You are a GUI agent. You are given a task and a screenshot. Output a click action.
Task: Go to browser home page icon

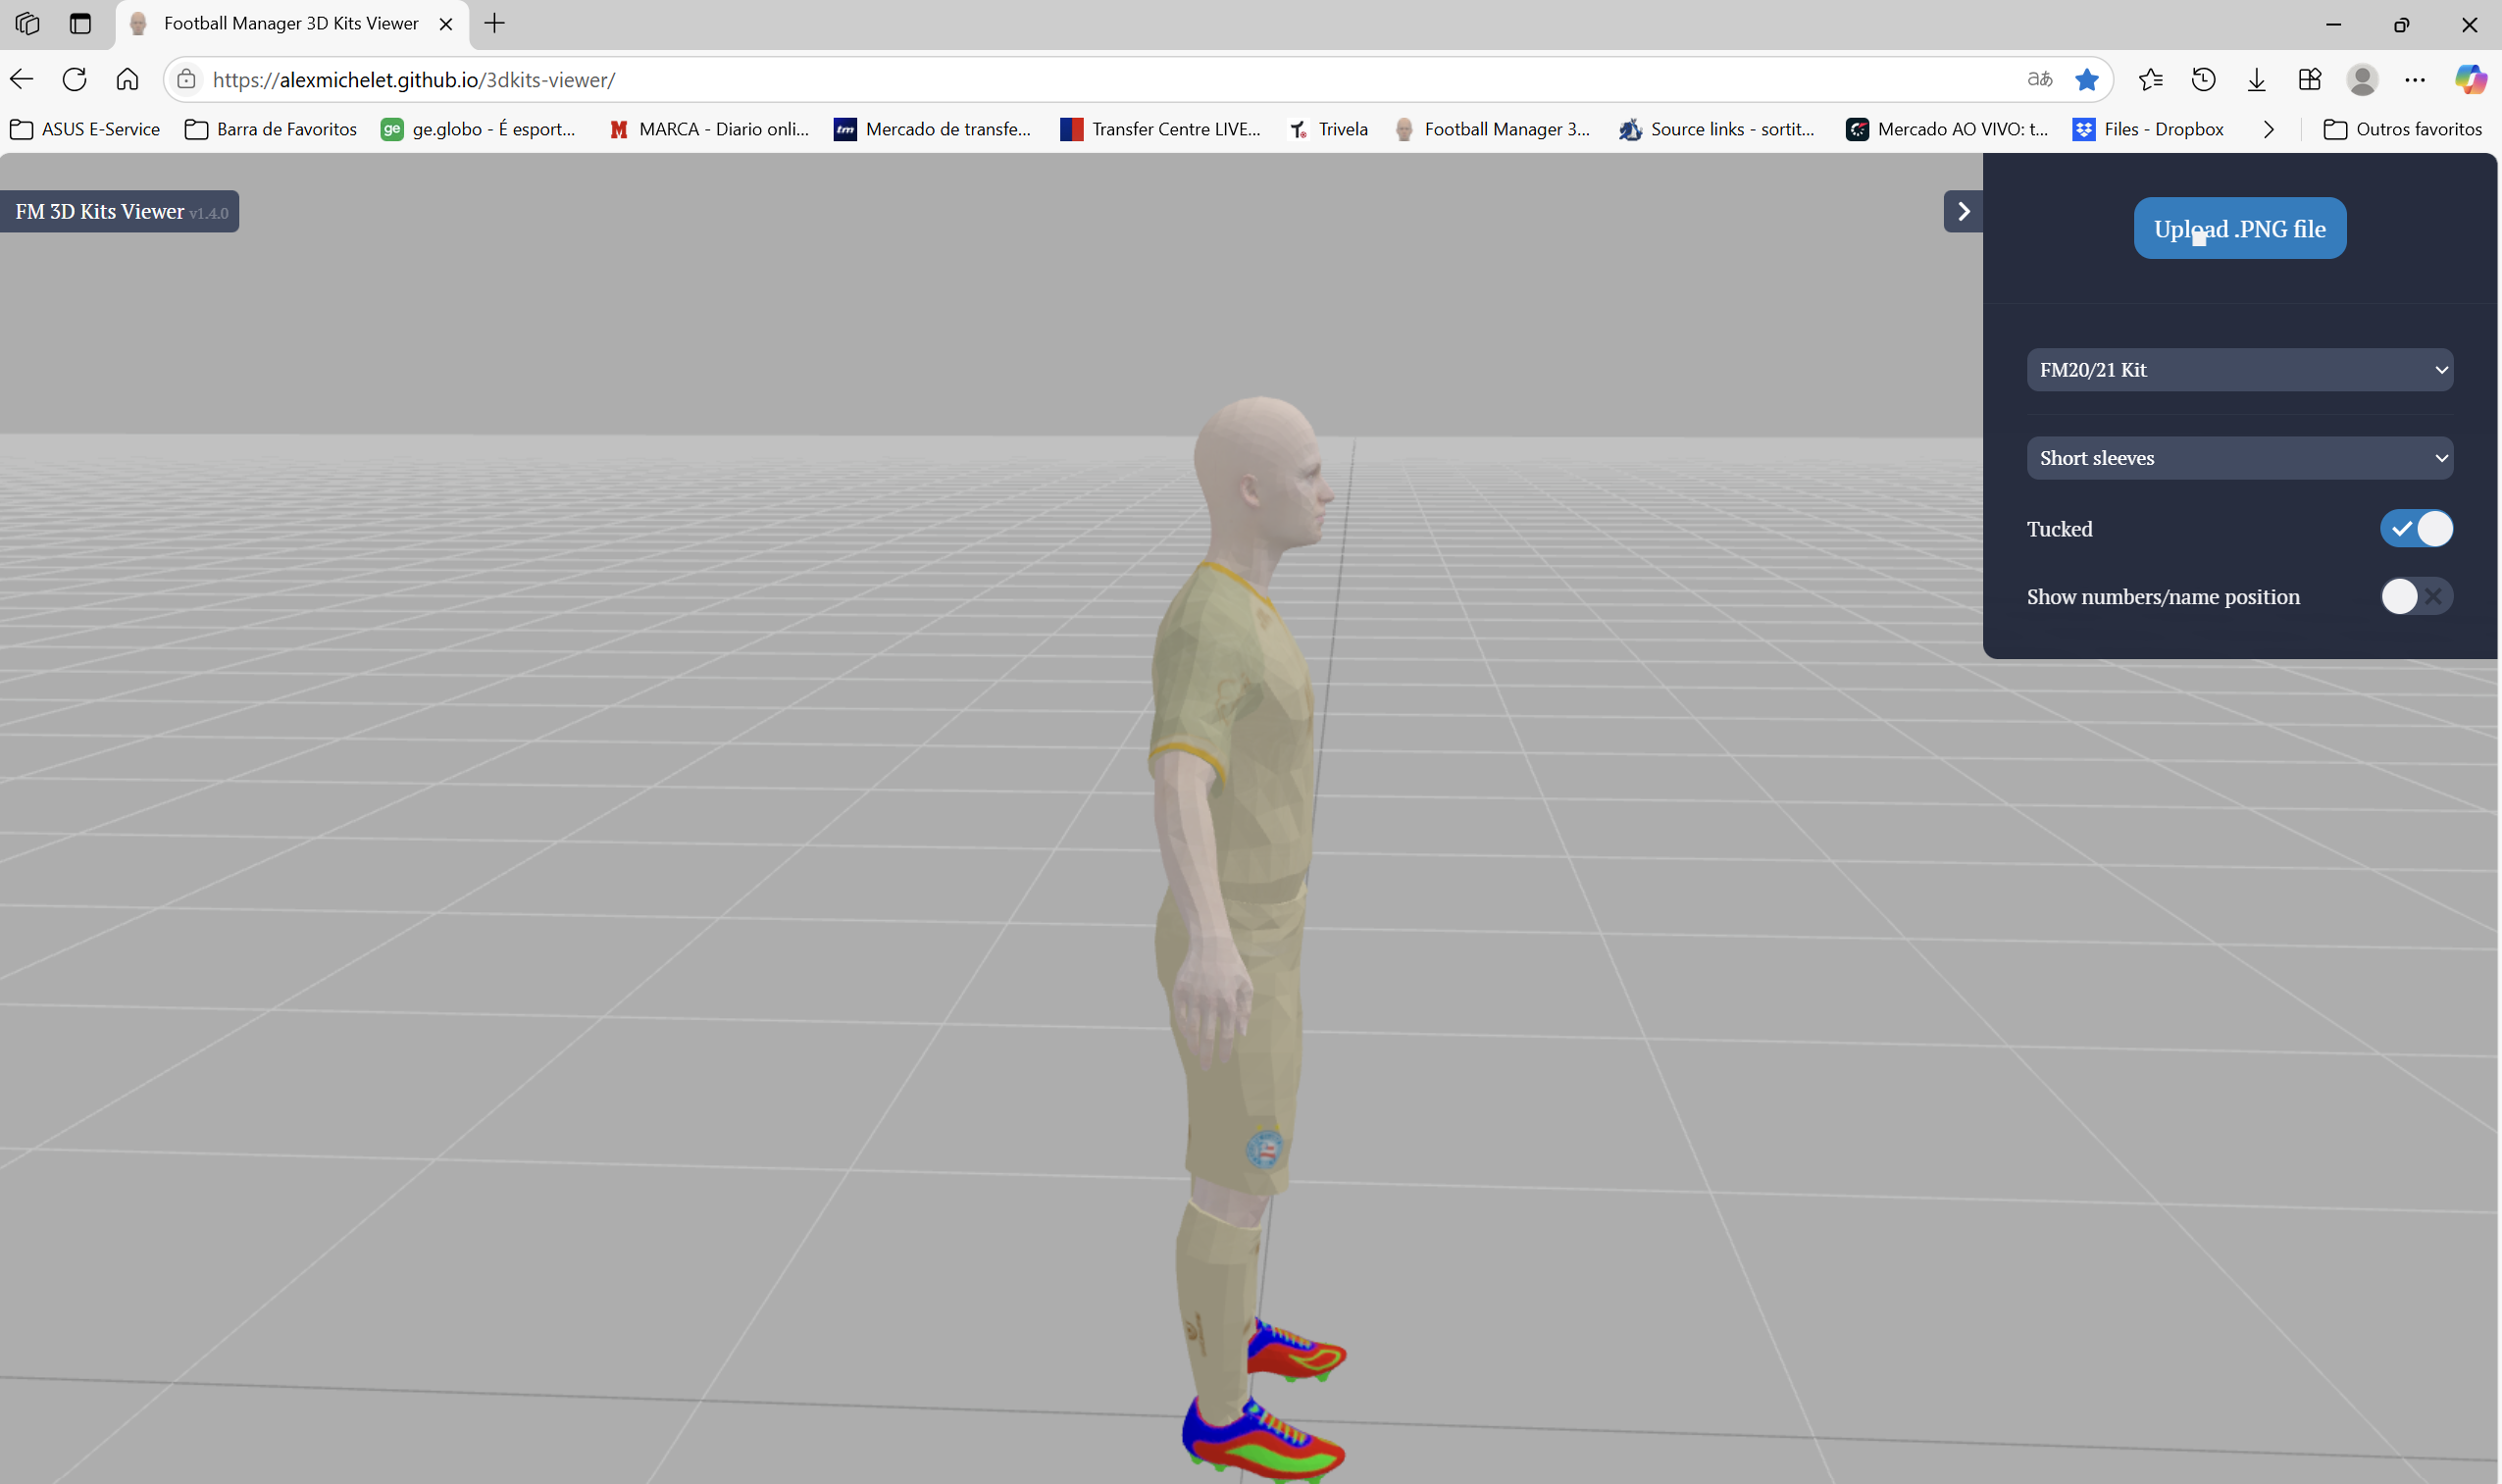[127, 80]
